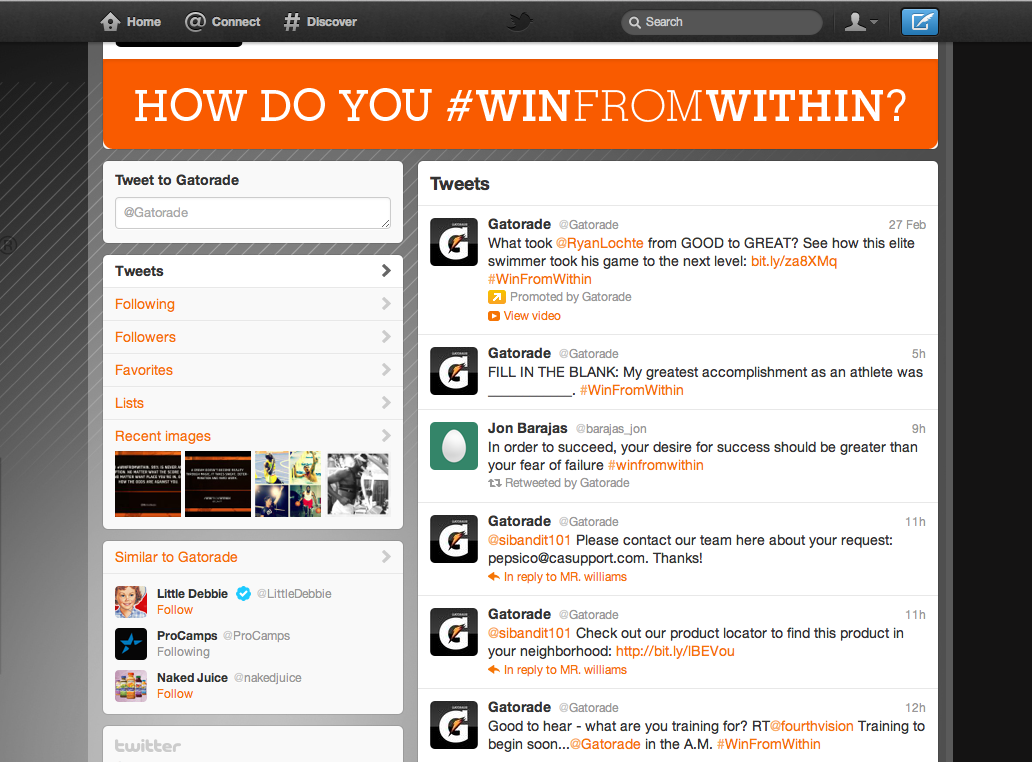Click Jon Barajas name in tweet
Viewport: 1032px width, 762px height.
click(x=527, y=428)
